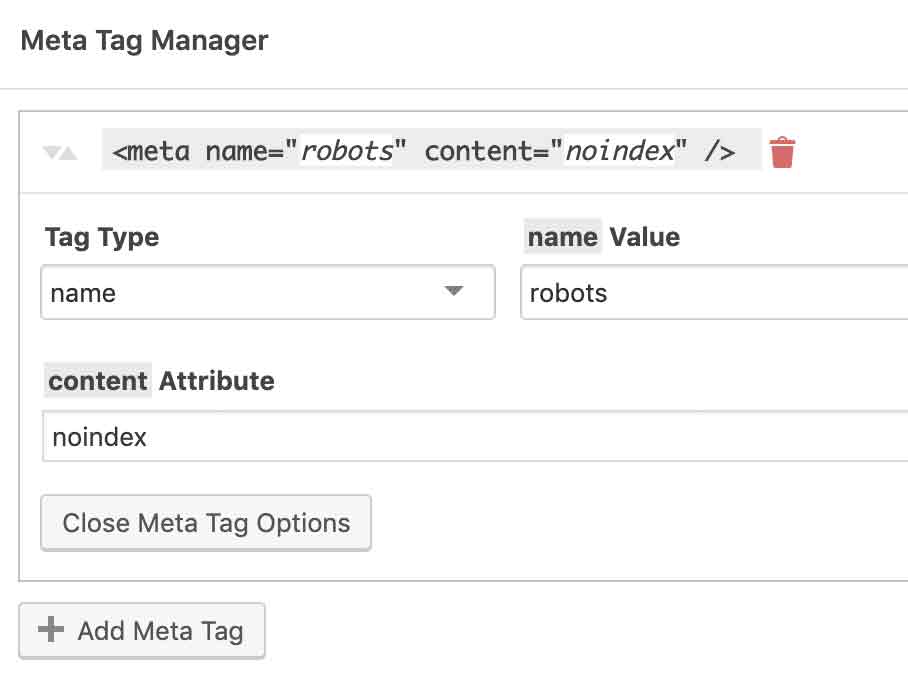
Task: Click the upward expand triangle icon
Action: 68,152
